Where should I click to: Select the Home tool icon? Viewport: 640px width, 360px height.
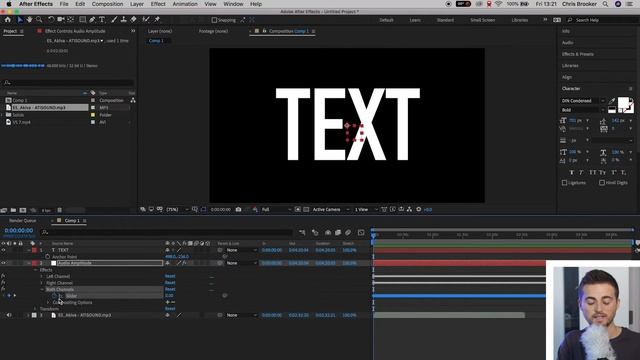tap(7, 20)
